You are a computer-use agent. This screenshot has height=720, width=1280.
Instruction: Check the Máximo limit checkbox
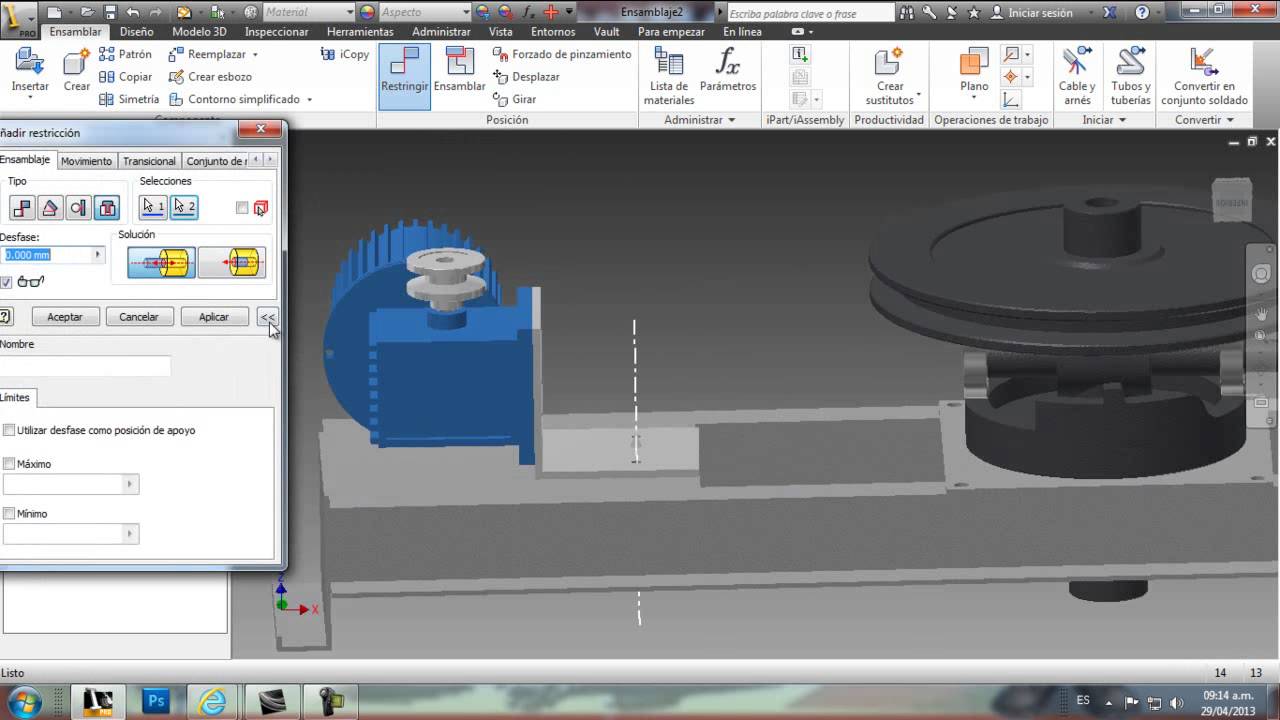tap(9, 464)
